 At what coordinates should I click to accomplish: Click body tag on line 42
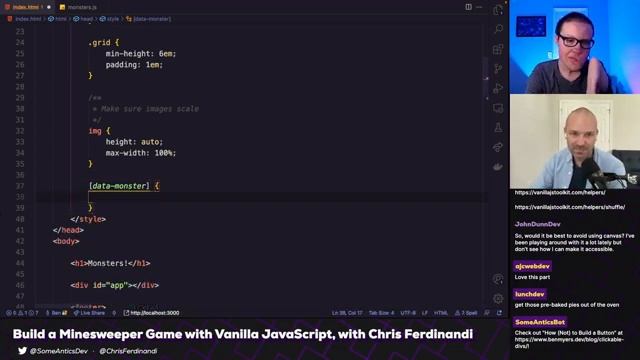(66, 241)
